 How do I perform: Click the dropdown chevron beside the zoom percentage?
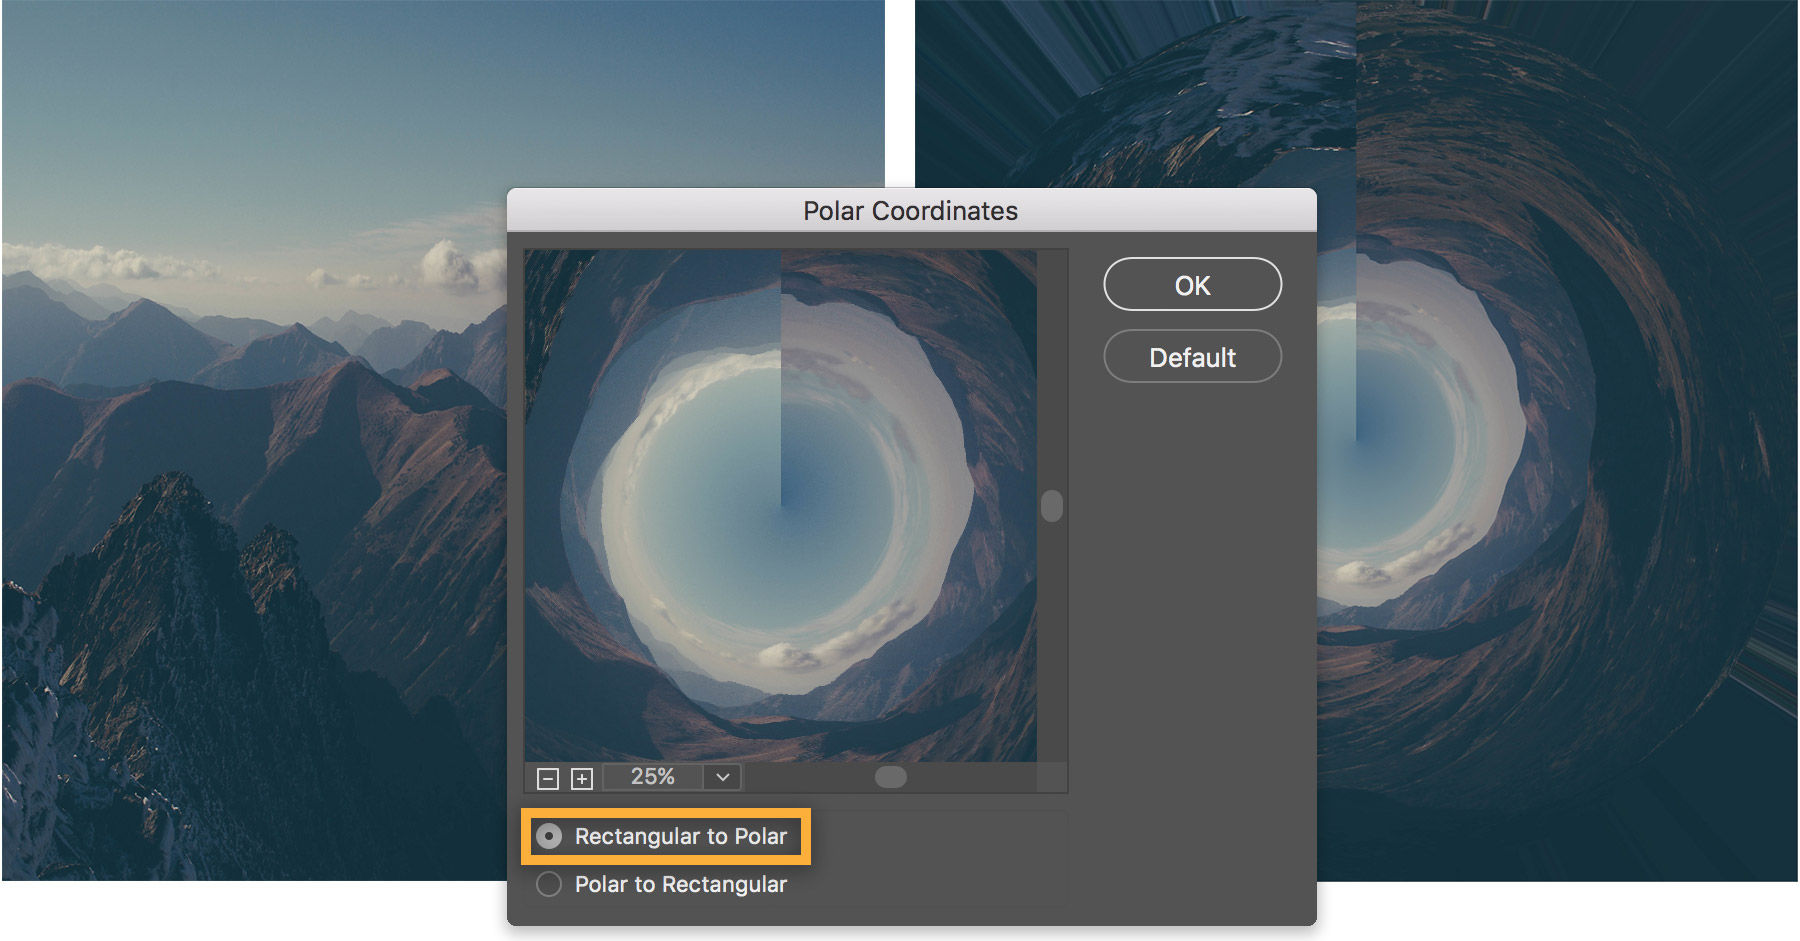722,776
